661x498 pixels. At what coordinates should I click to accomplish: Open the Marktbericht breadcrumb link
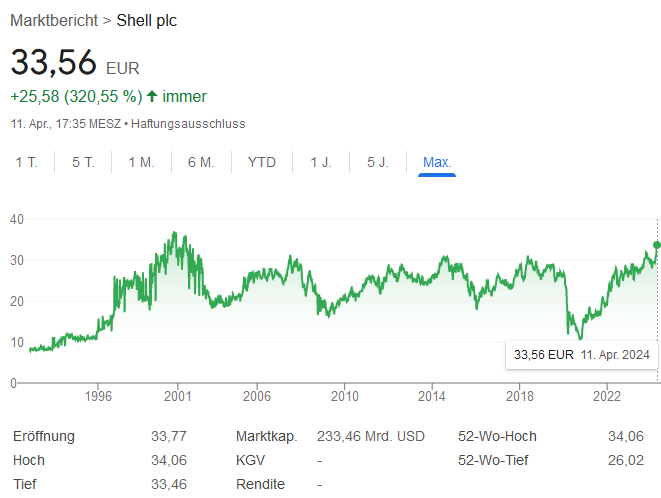tap(54, 20)
